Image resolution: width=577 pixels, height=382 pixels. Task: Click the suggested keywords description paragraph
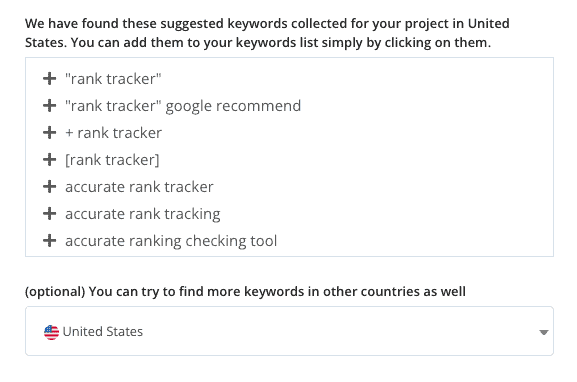click(x=267, y=33)
